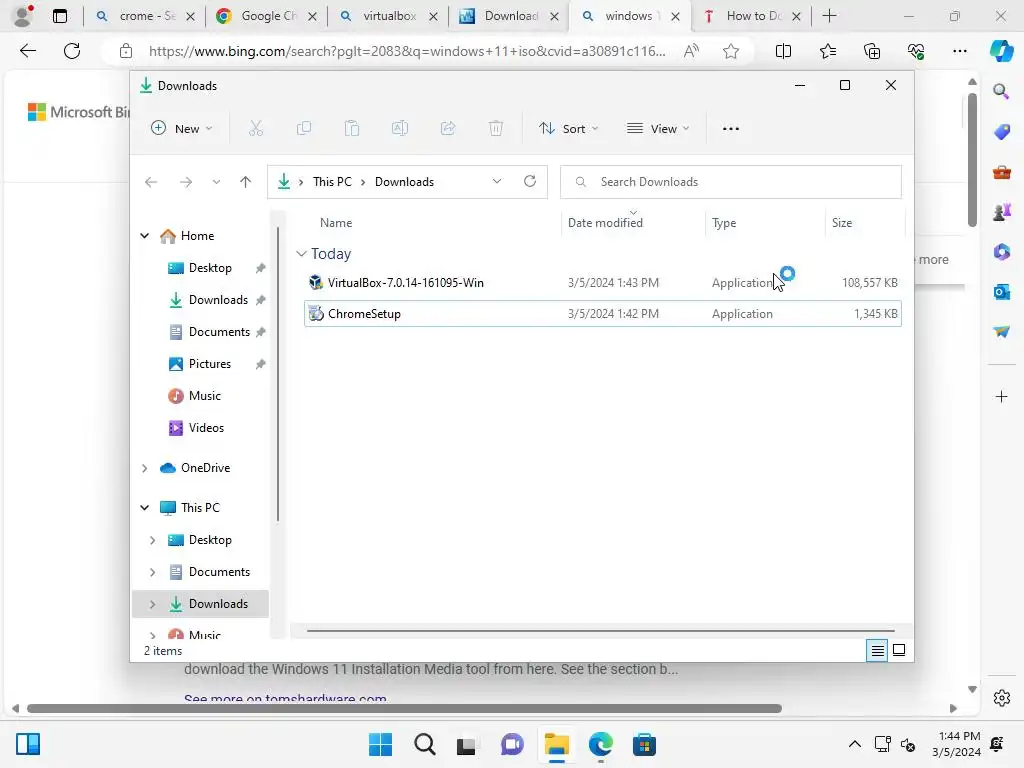Sort by the Name column header
Viewport: 1024px width, 768px height.
coord(336,223)
